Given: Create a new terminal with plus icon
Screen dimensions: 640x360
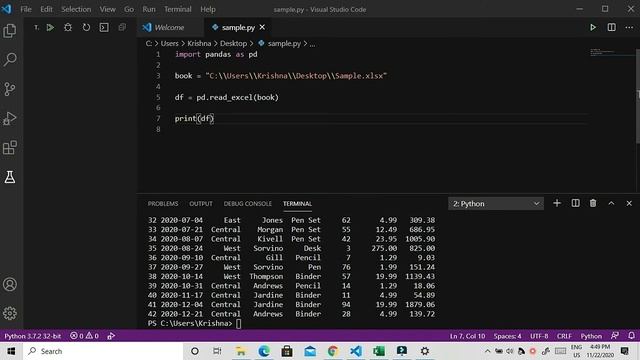Looking at the screenshot, I should point(557,203).
